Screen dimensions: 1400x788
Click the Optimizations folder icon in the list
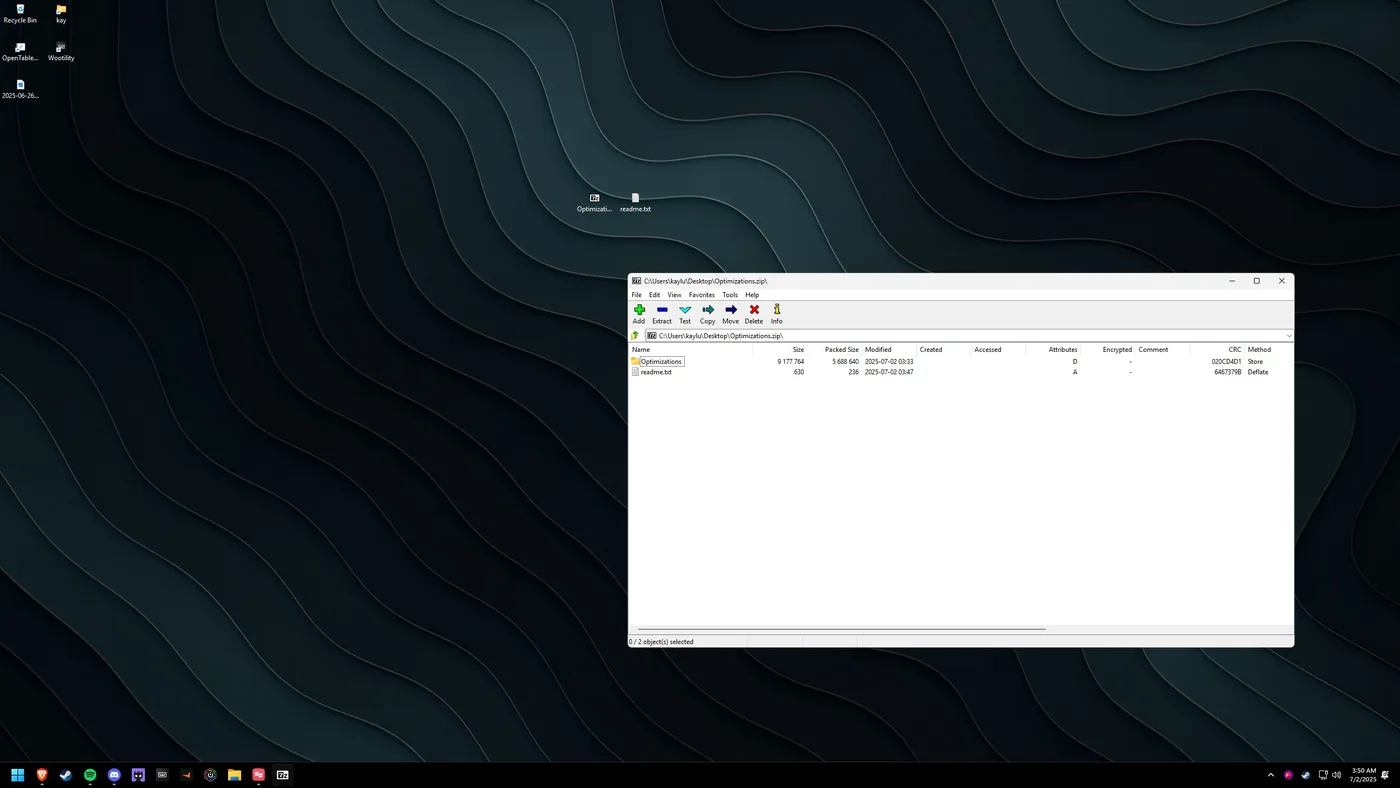tap(635, 361)
